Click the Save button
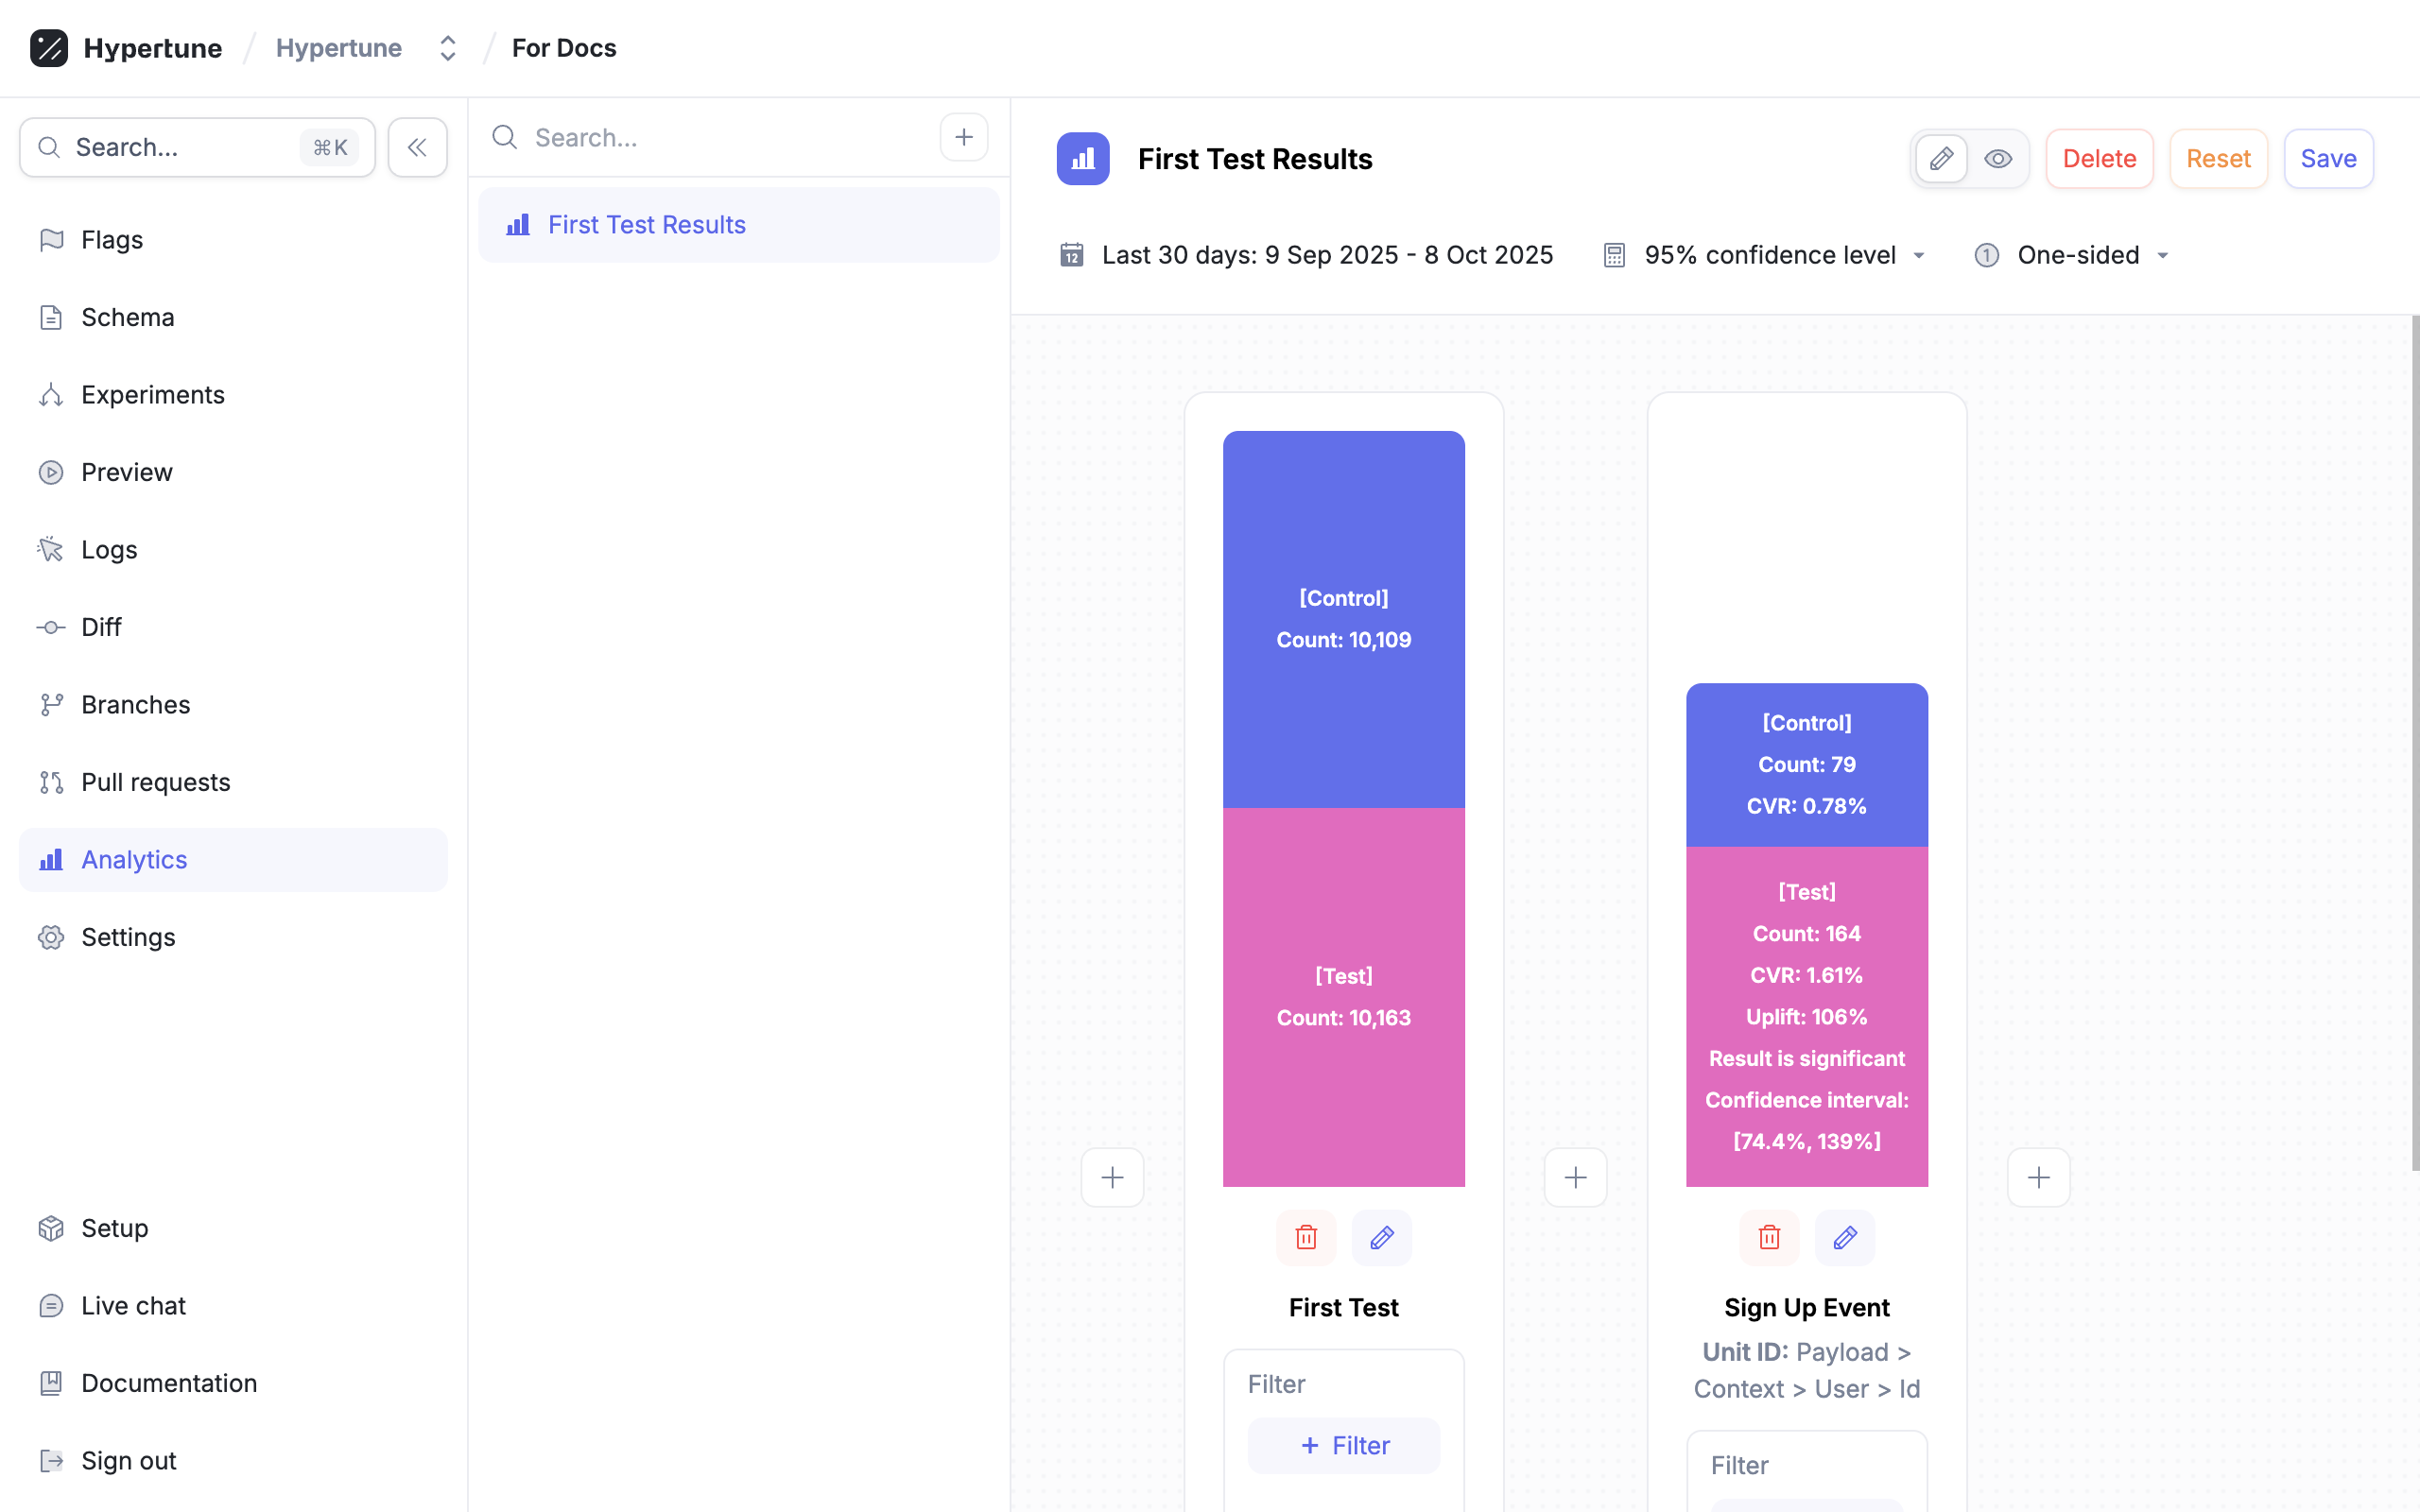2420x1512 pixels. tap(2327, 159)
